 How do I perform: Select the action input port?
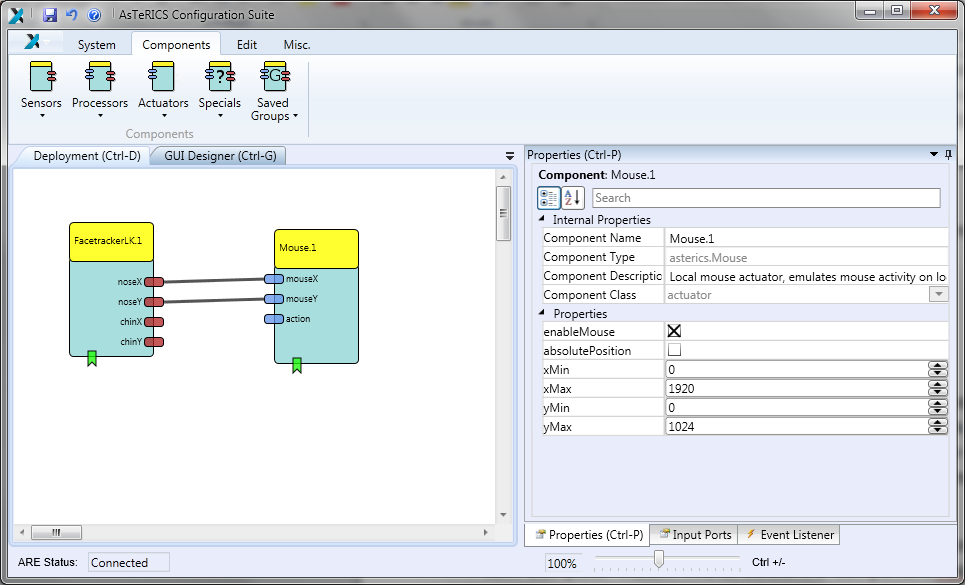pyautogui.click(x=274, y=319)
